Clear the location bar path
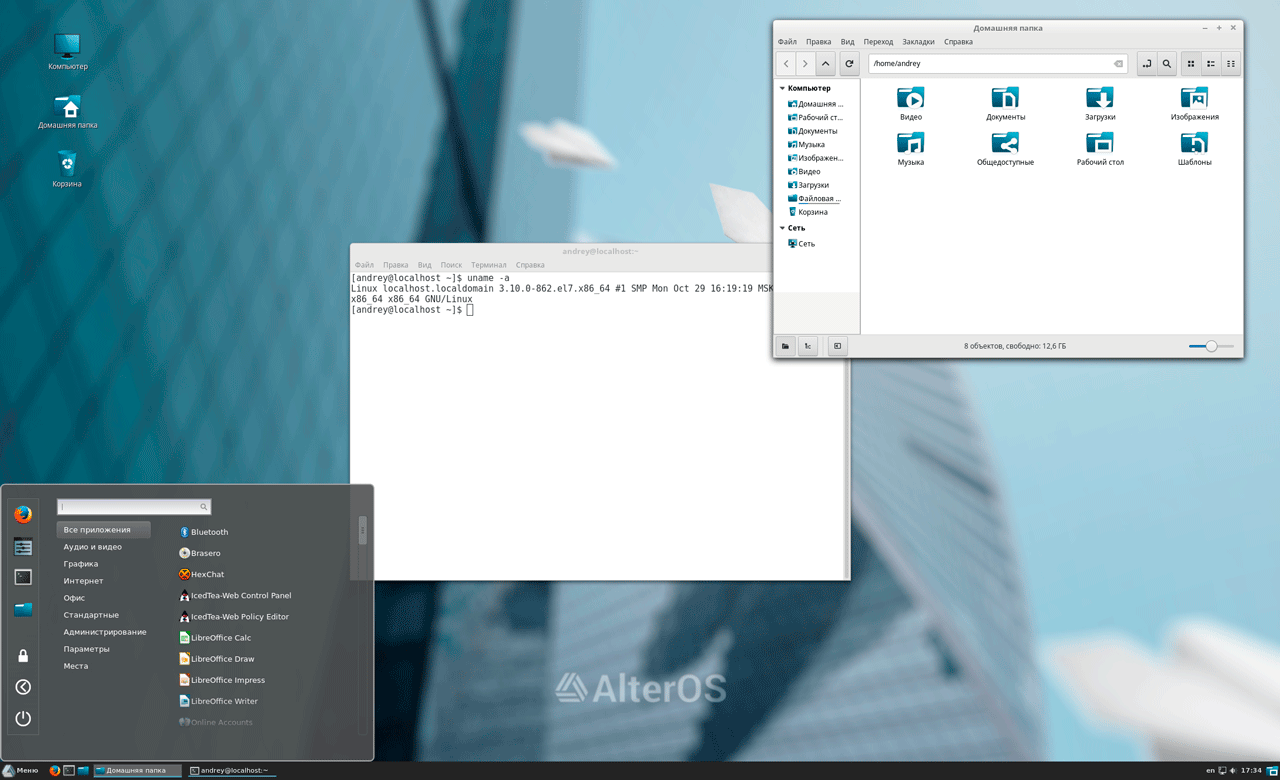The height and width of the screenshot is (780, 1280). click(x=1119, y=64)
